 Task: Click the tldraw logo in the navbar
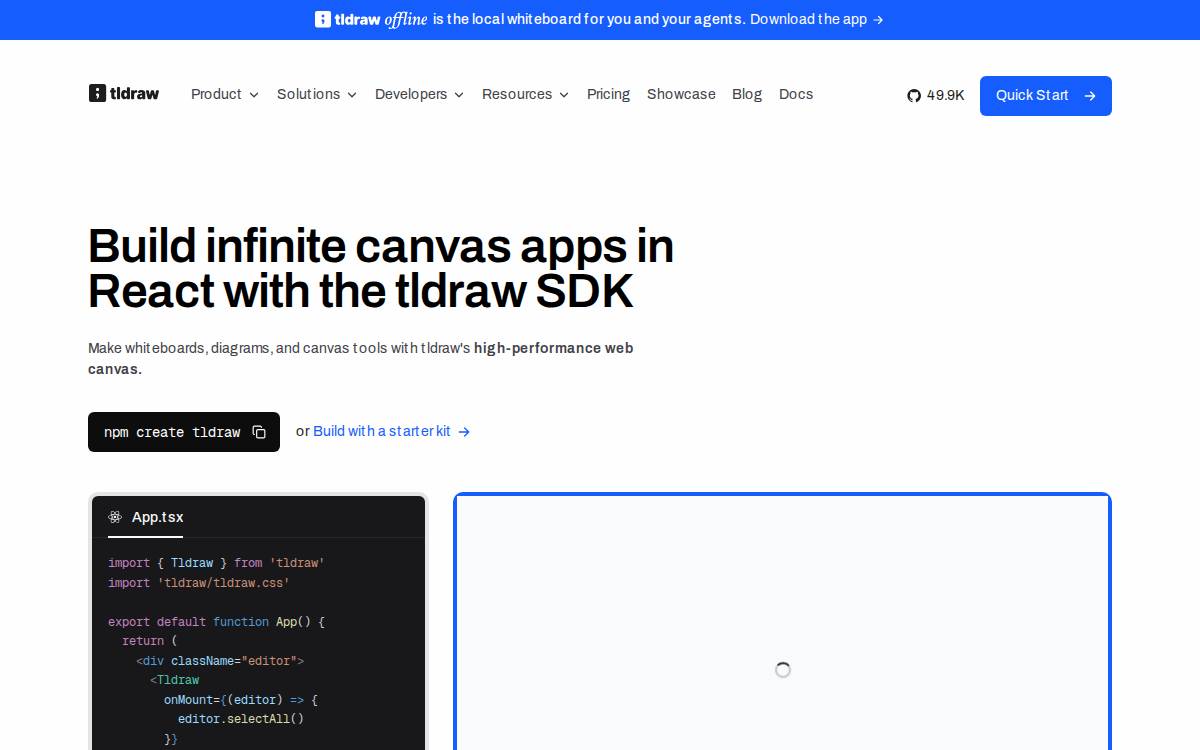click(x=124, y=94)
